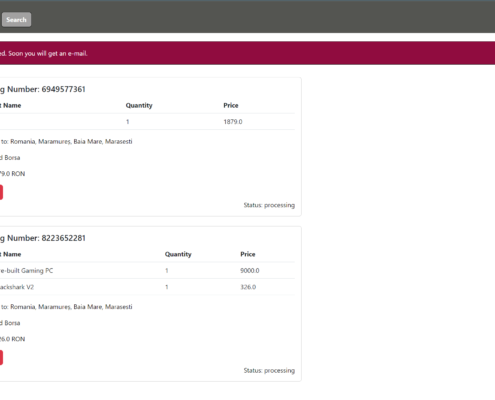Viewport: 495px width, 400px height.
Task: Click the e-mail notification banner message
Action: 44,53
